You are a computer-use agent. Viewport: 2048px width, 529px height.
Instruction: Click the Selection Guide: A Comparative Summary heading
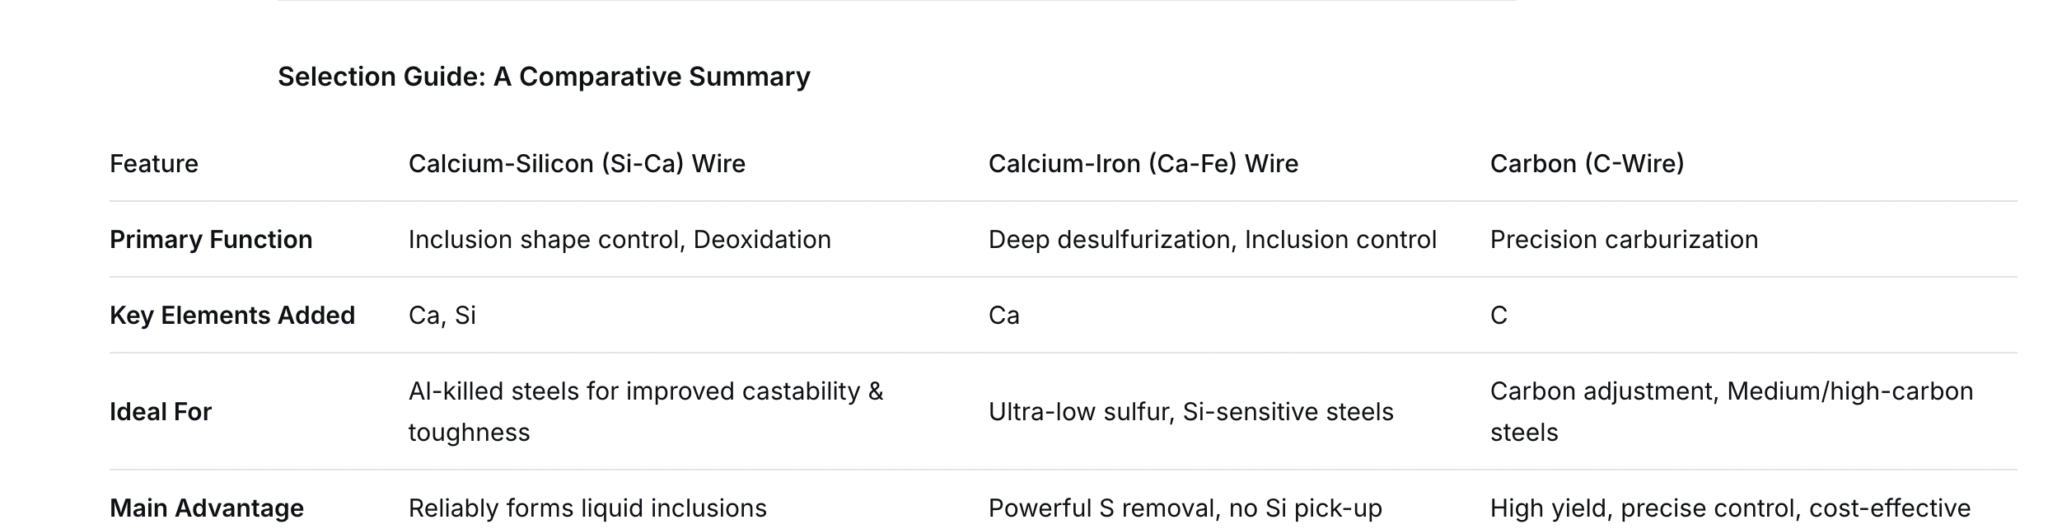(543, 77)
